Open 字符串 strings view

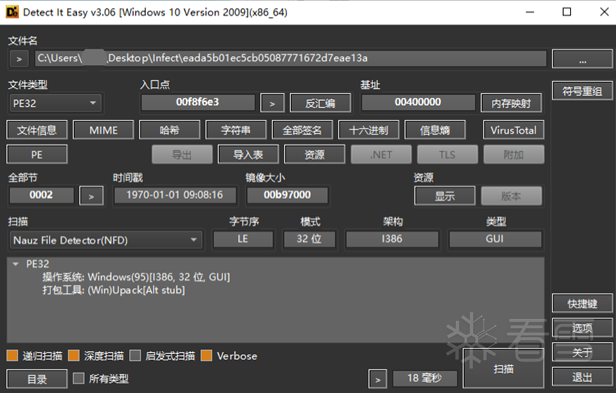point(236,130)
